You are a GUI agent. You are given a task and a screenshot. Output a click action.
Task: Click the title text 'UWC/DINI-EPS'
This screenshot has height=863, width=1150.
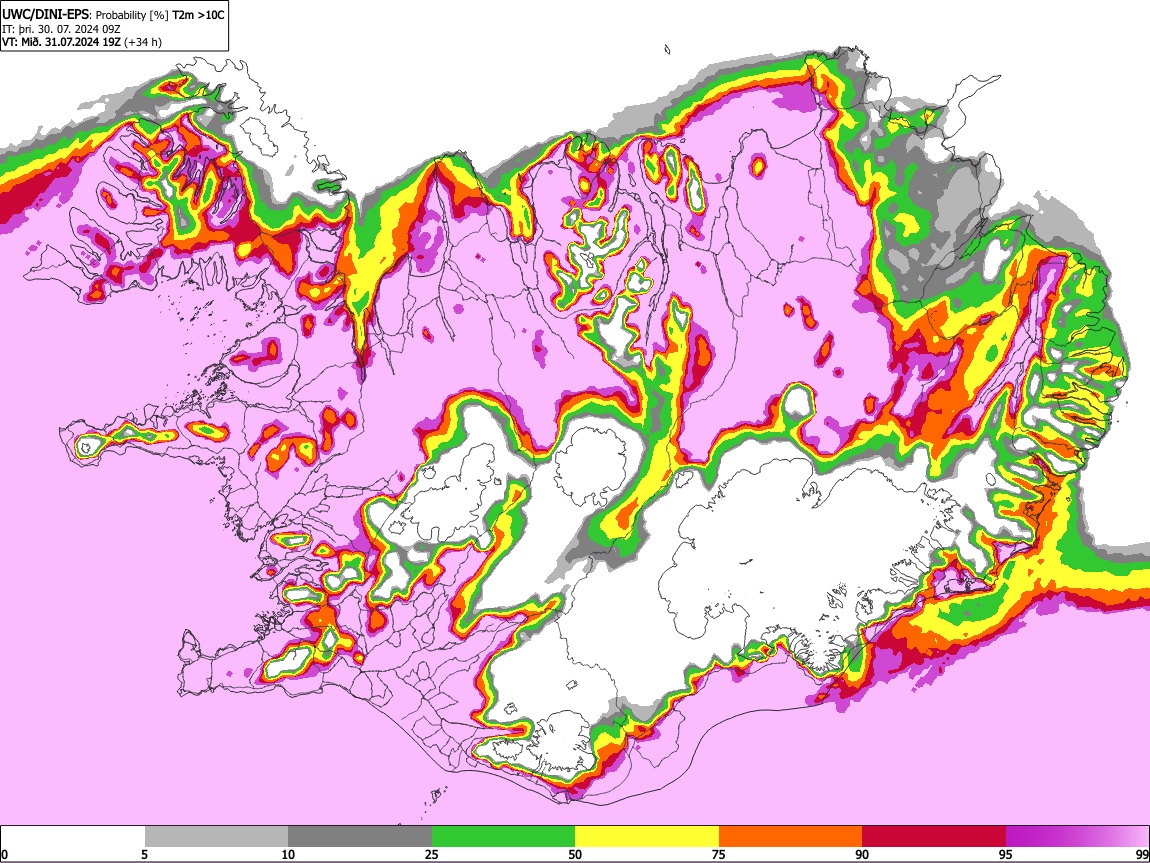click(46, 15)
